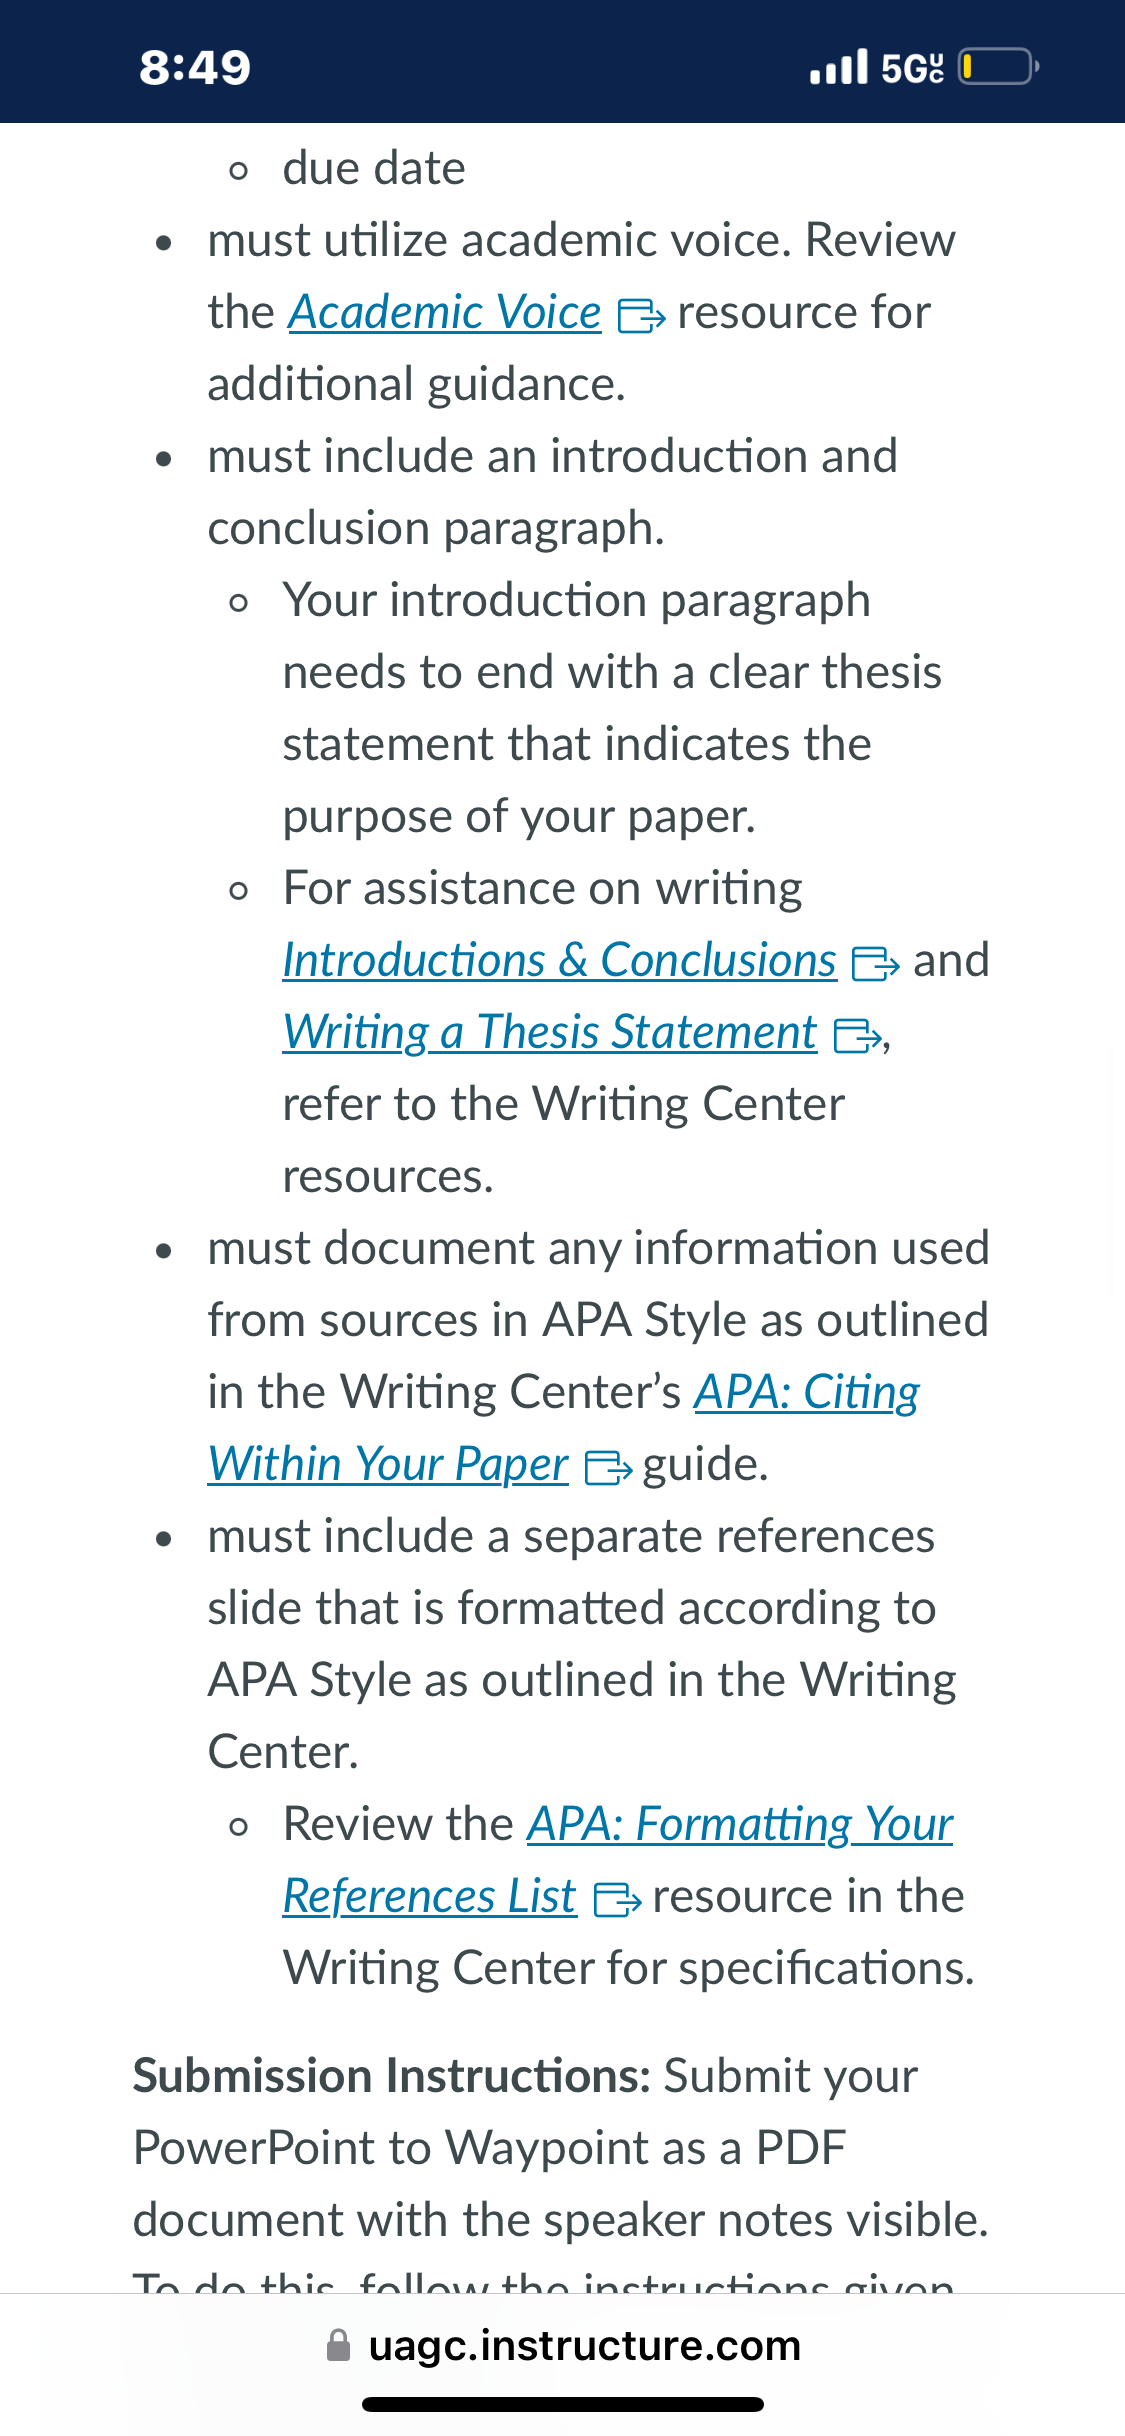This screenshot has height=2436, width=1125.
Task: Tap the Submission Instructions heading text
Action: pyautogui.click(x=393, y=2076)
